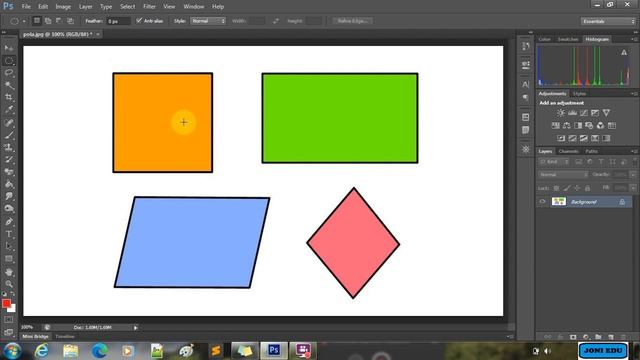Switch to the Paths tab
640x360 pixels.
click(591, 151)
